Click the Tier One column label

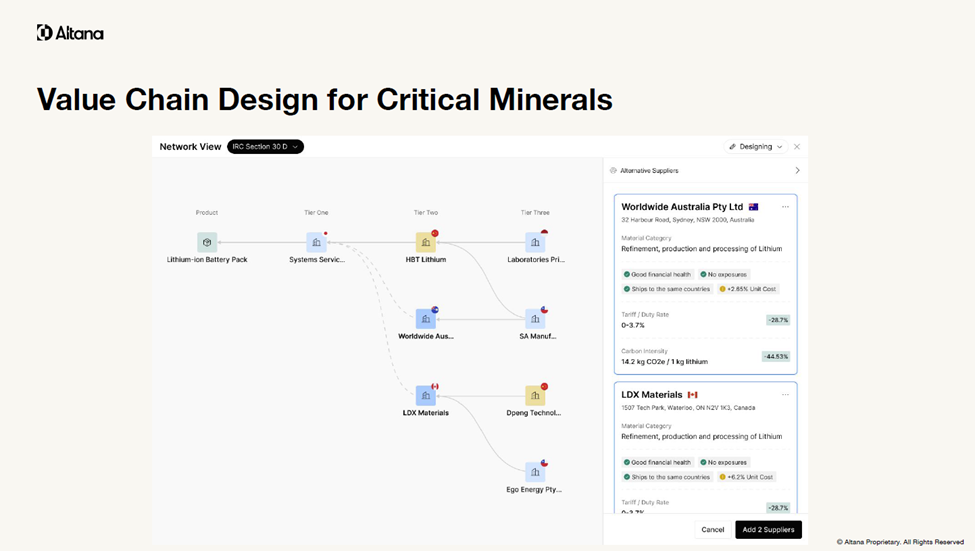(x=316, y=213)
